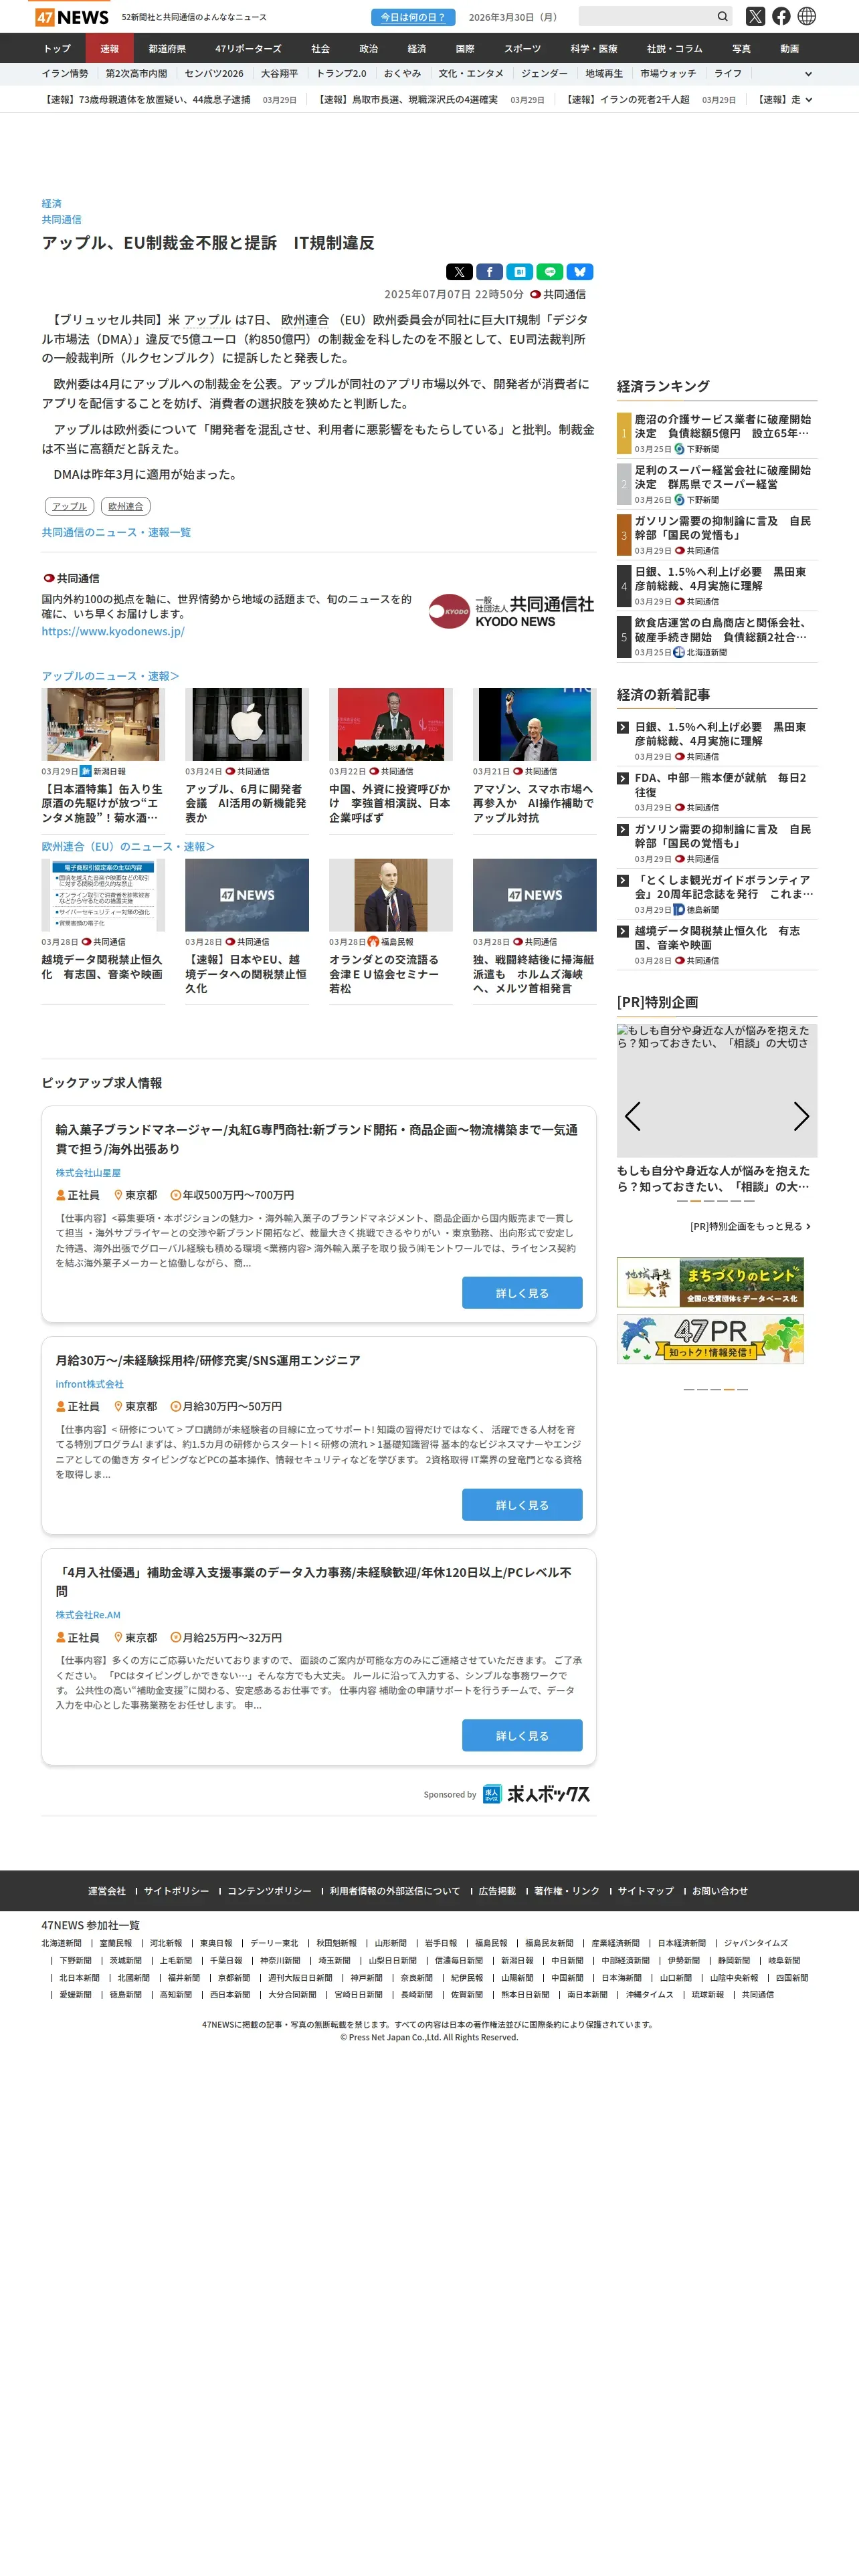This screenshot has height=2576, width=859.
Task: Click the 今日は何の日? button
Action: (x=413, y=17)
